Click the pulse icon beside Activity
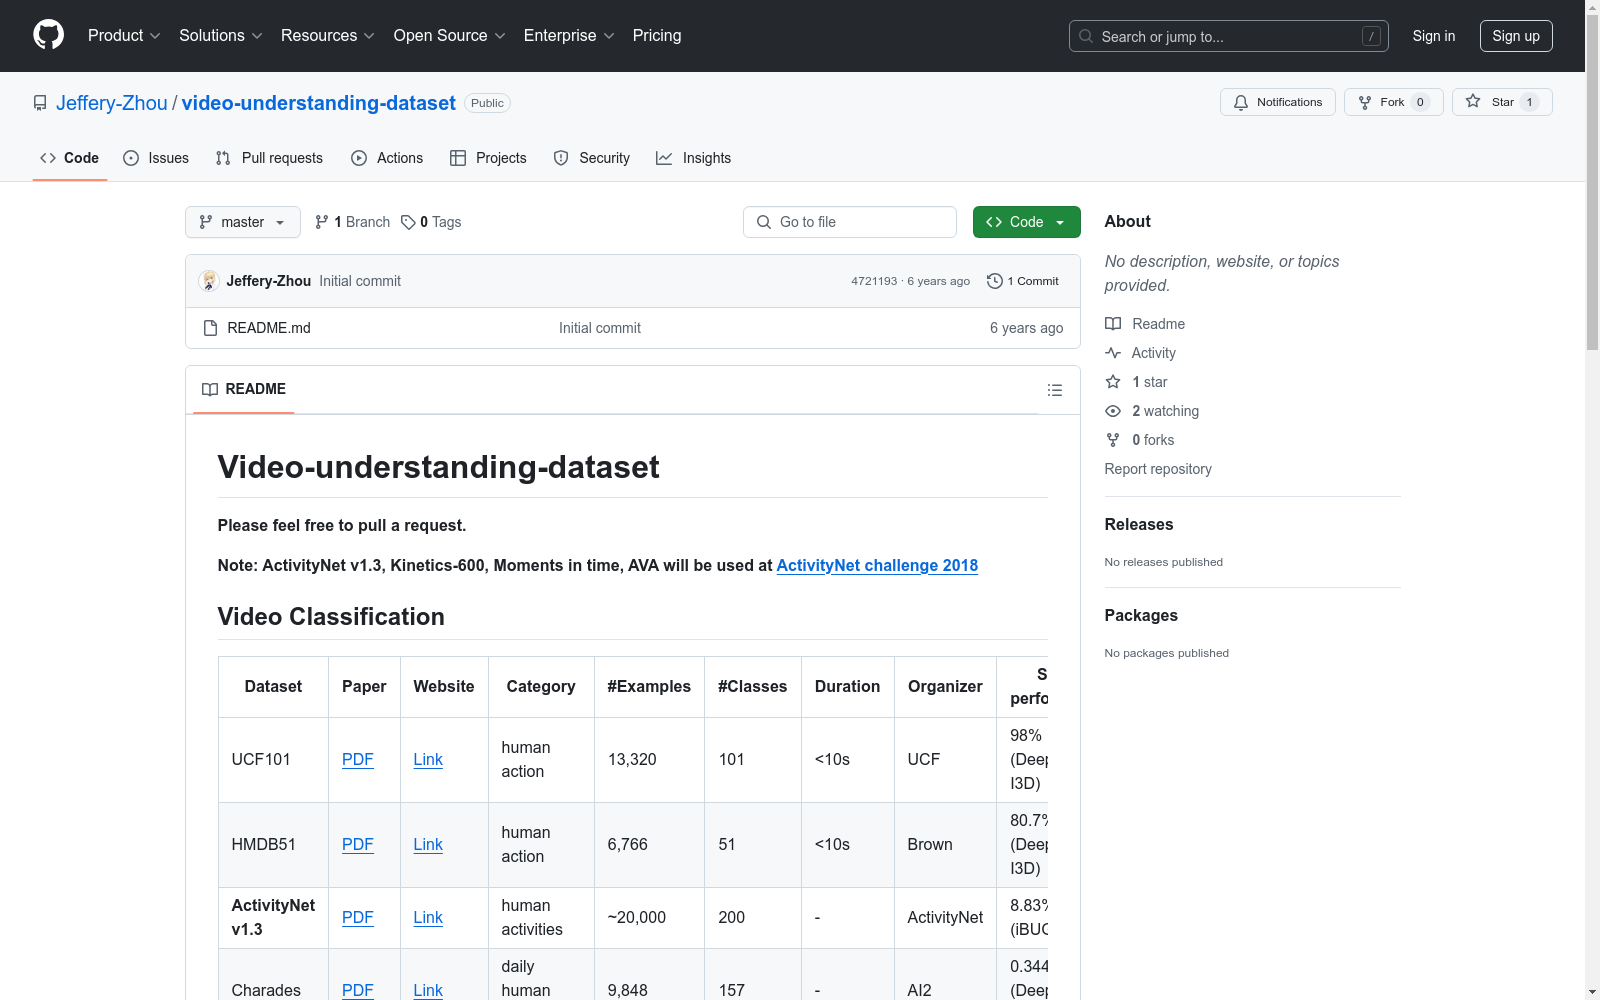 [1113, 353]
